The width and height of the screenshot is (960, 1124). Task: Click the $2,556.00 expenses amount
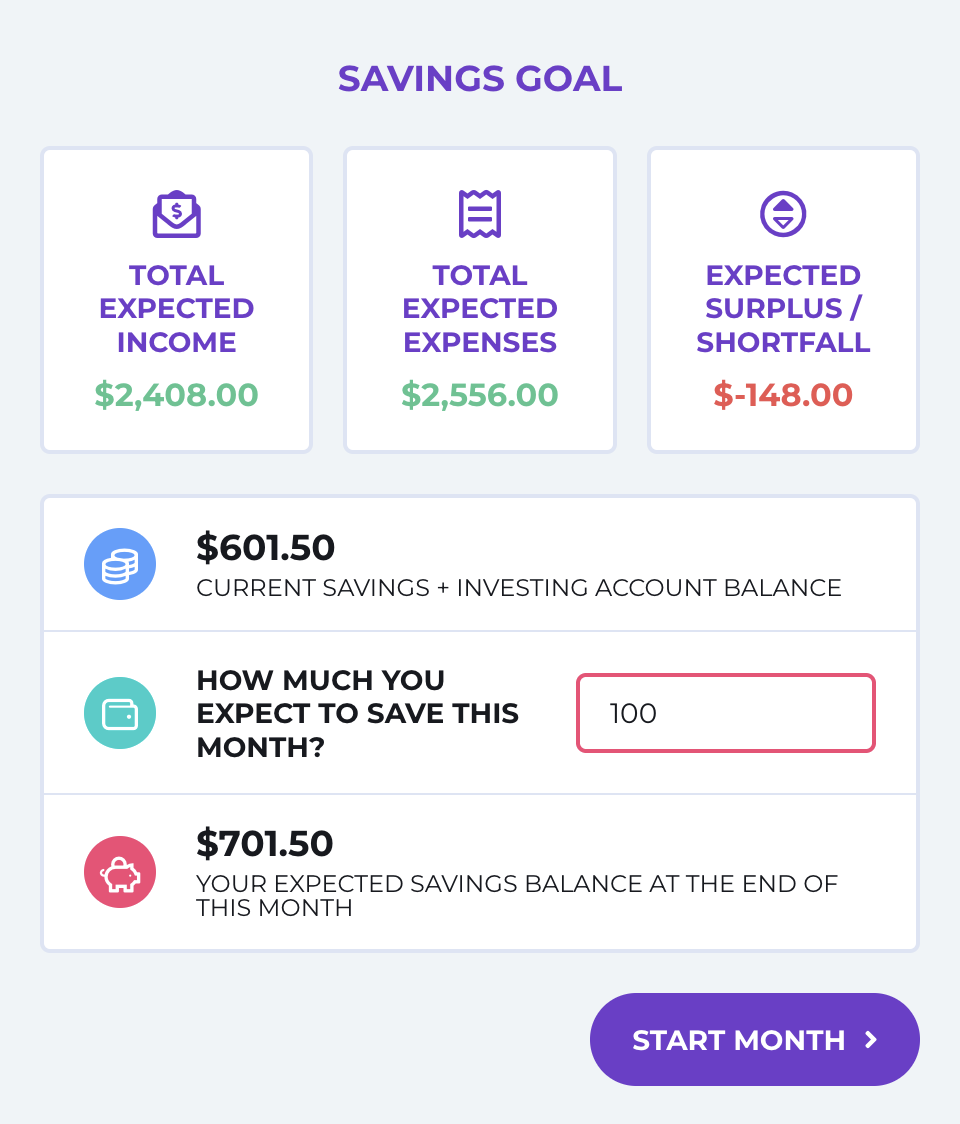coord(480,395)
